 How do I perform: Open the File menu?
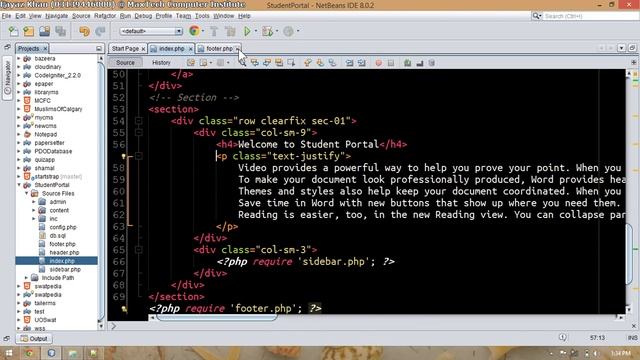(x=6, y=16)
